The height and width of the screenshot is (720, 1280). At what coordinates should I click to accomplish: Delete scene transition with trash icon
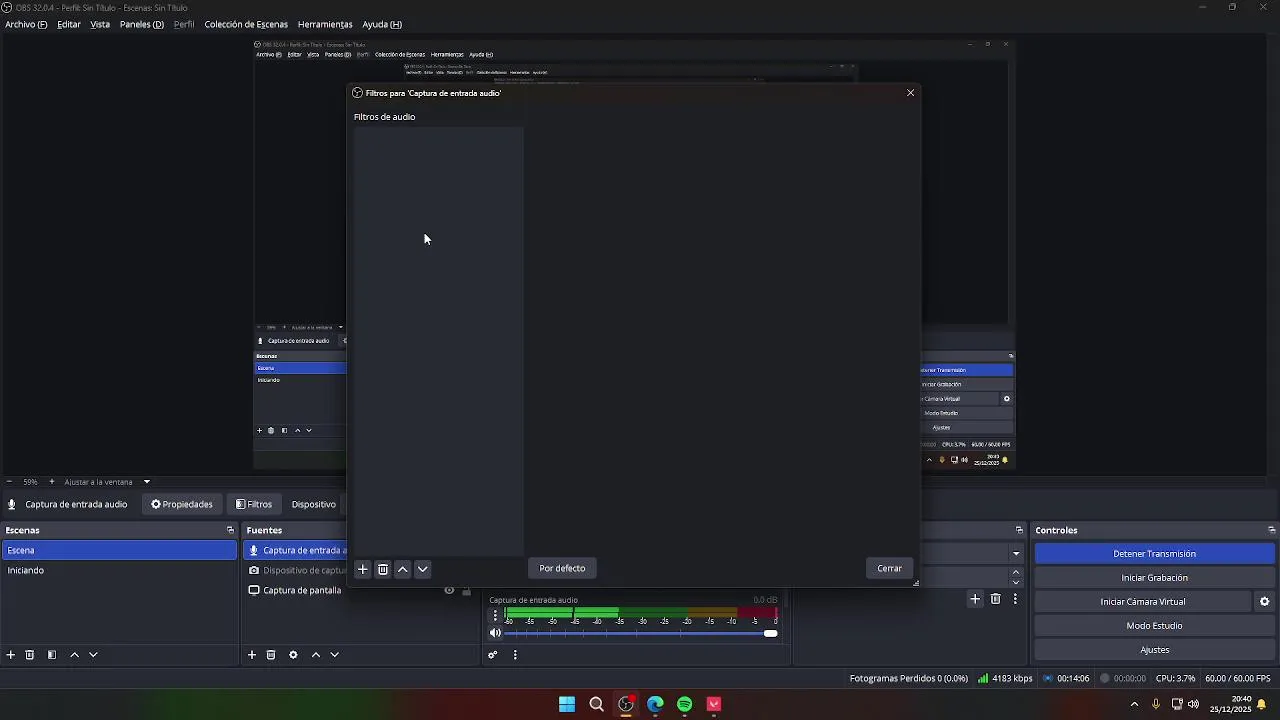tap(995, 599)
